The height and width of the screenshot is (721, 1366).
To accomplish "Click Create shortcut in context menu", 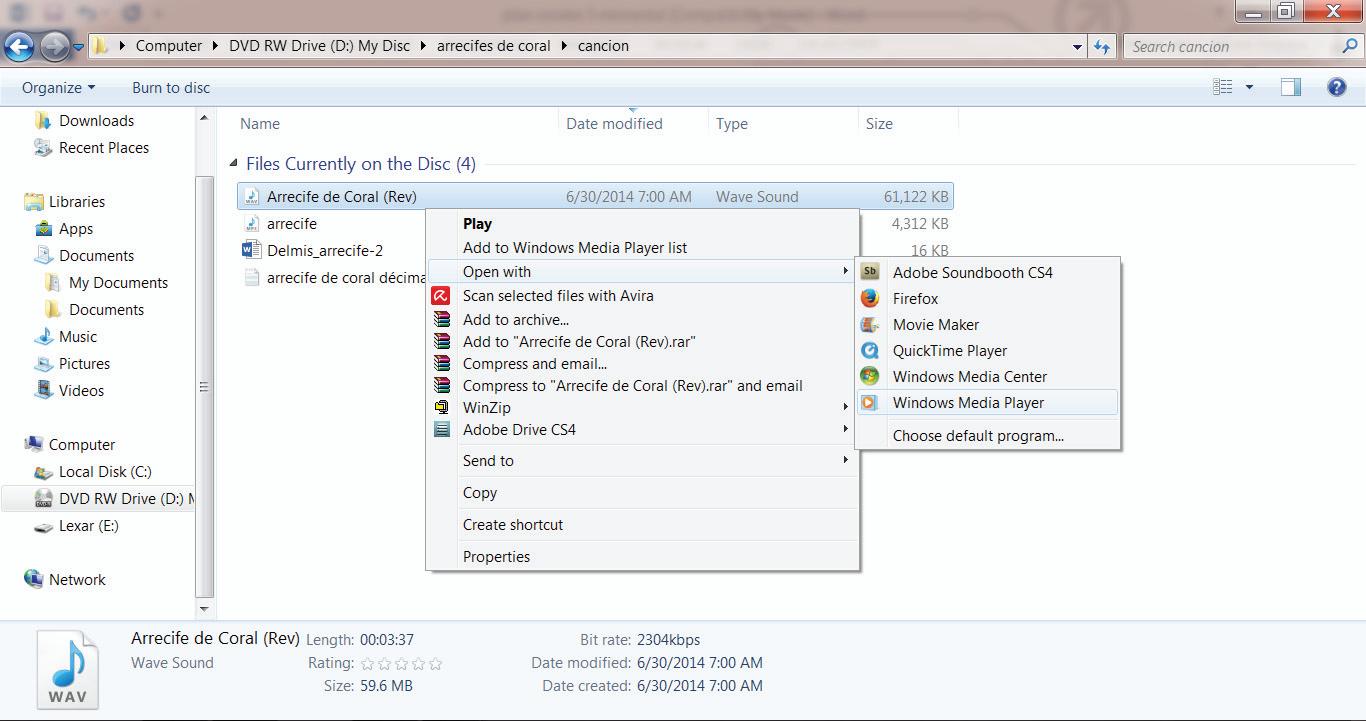I will click(643, 525).
